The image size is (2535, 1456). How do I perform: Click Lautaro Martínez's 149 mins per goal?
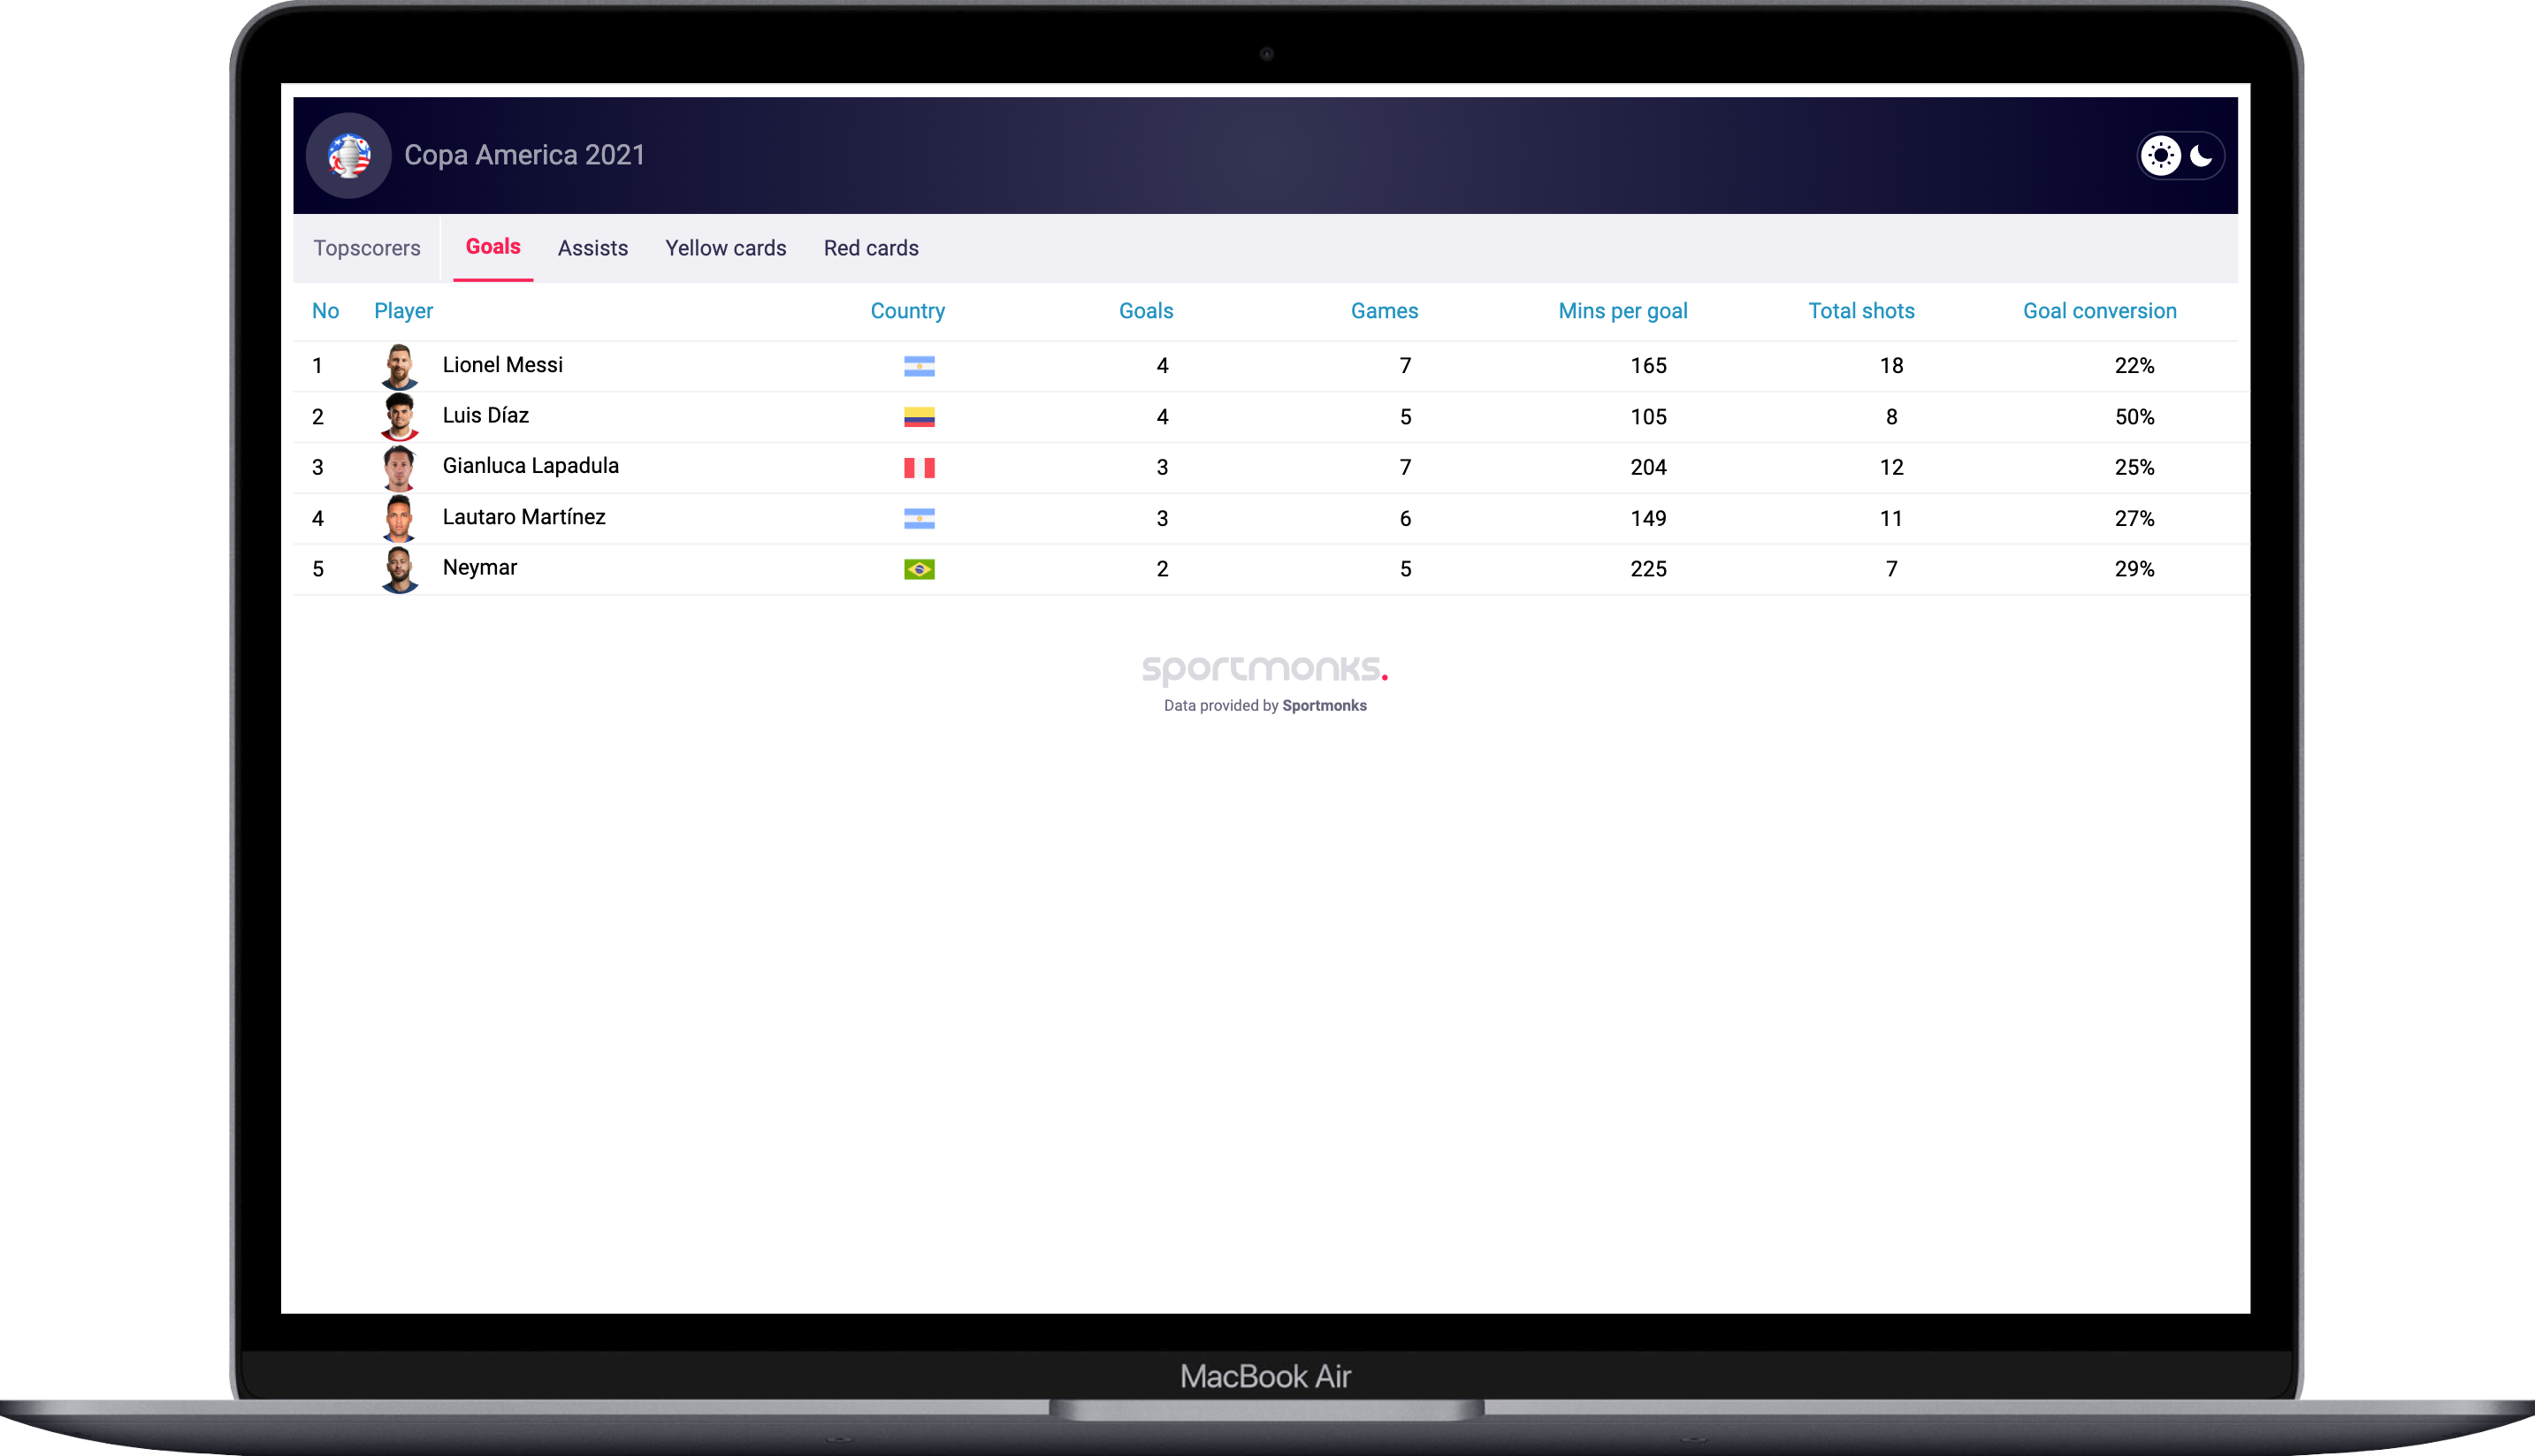(x=1648, y=518)
